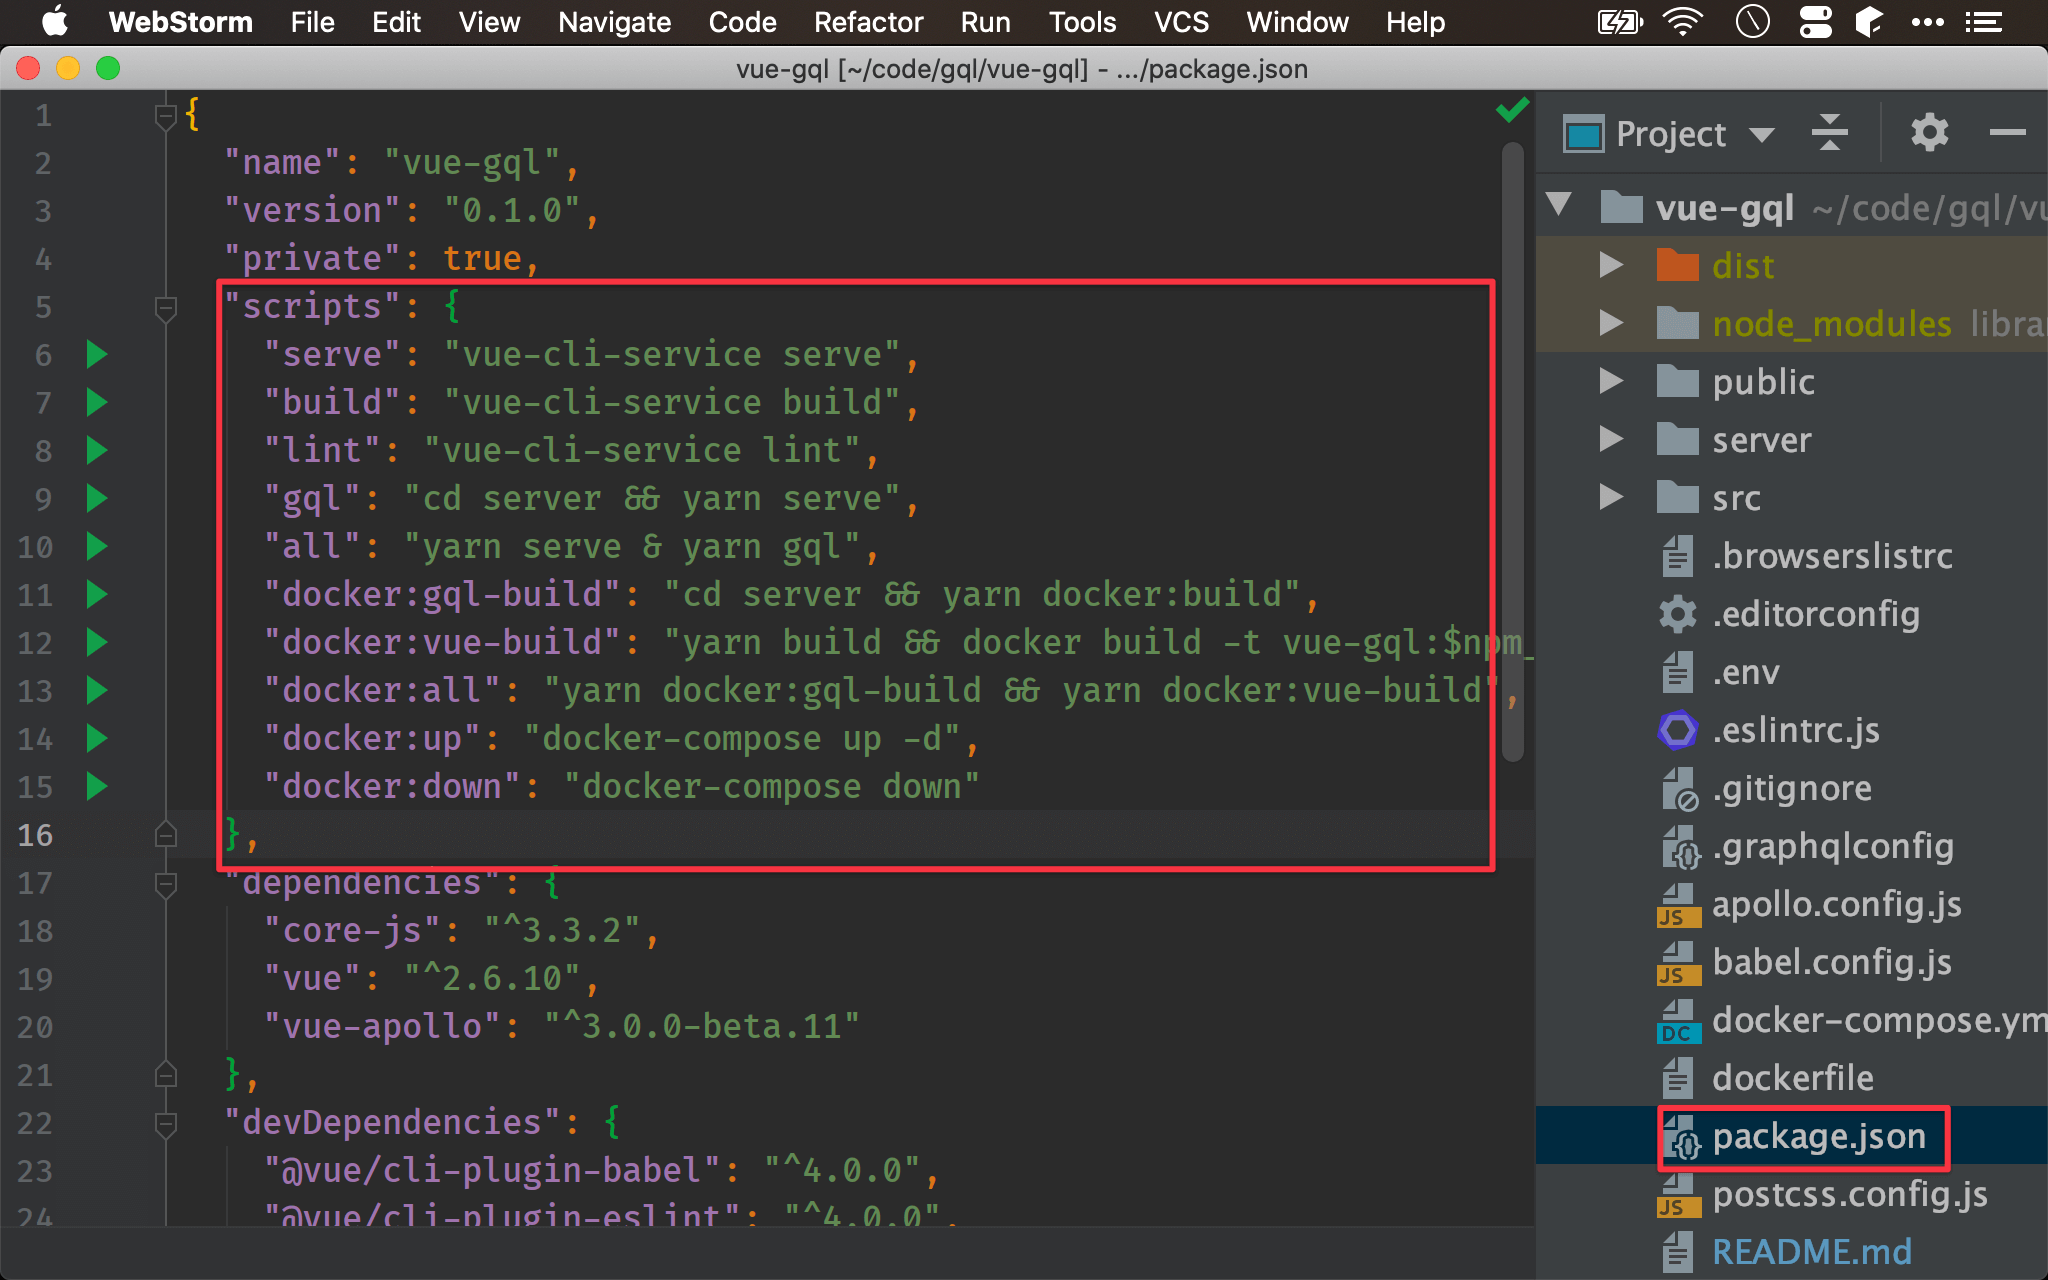
Task: Run the lint script gutter icon
Action: (97, 450)
